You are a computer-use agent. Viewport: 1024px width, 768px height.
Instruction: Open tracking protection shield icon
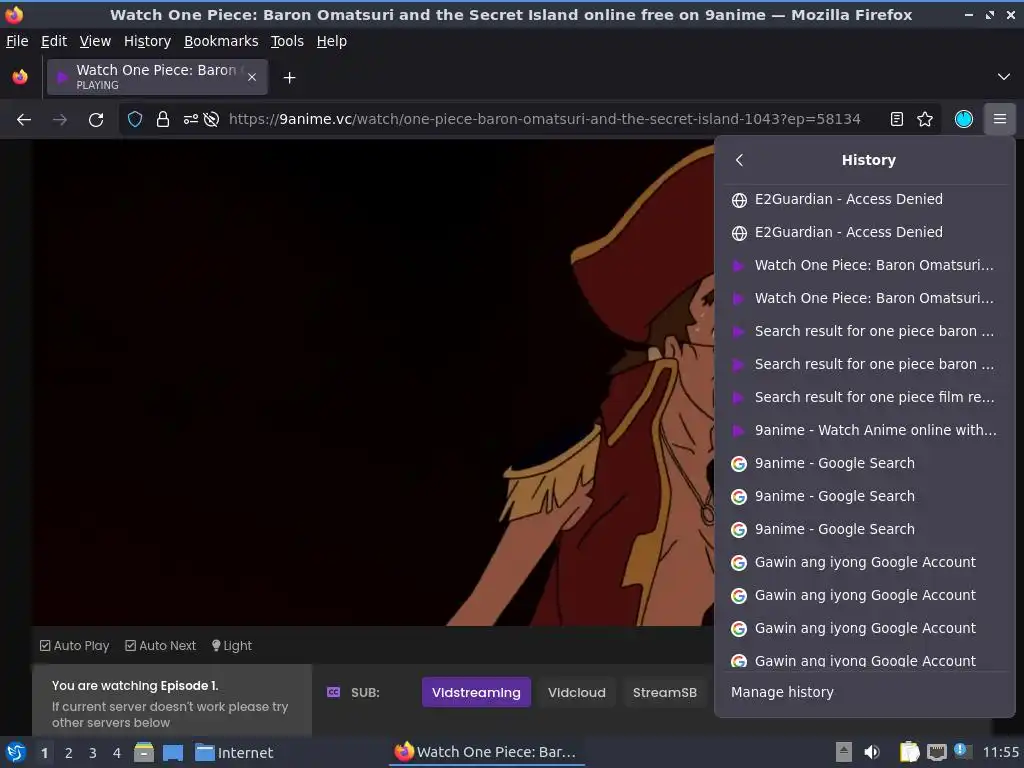pyautogui.click(x=135, y=119)
